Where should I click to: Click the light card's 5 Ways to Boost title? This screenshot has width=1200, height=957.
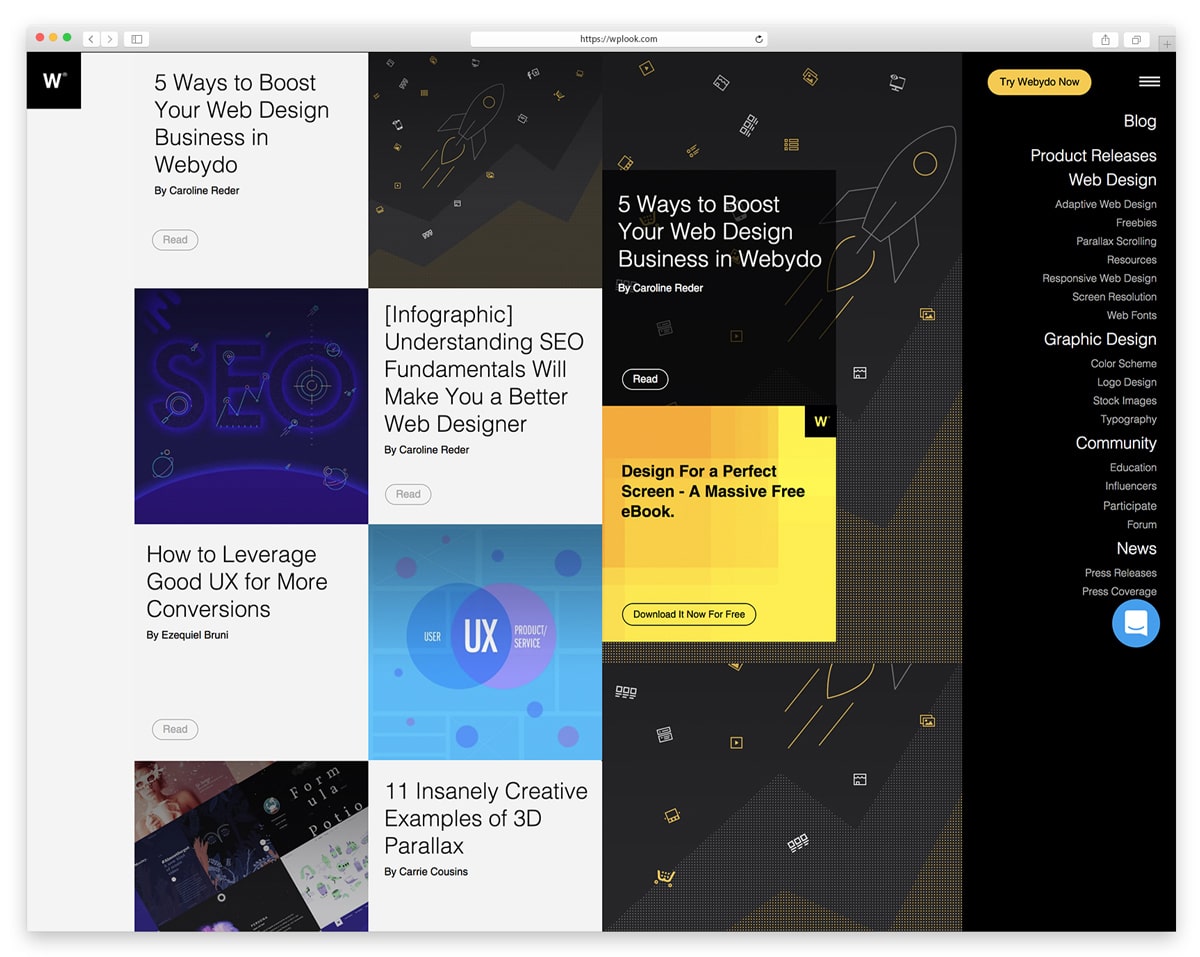coord(241,123)
